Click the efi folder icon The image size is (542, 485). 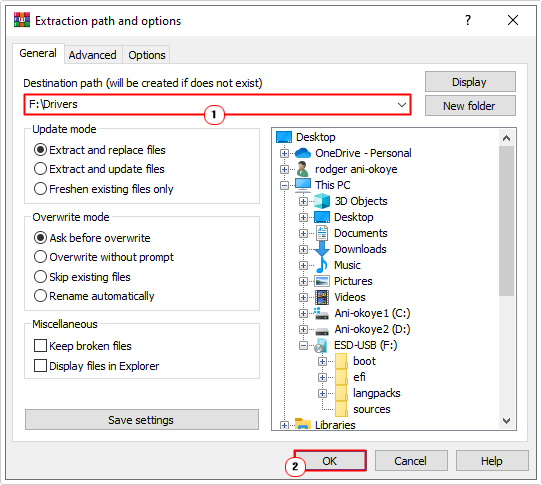point(341,377)
